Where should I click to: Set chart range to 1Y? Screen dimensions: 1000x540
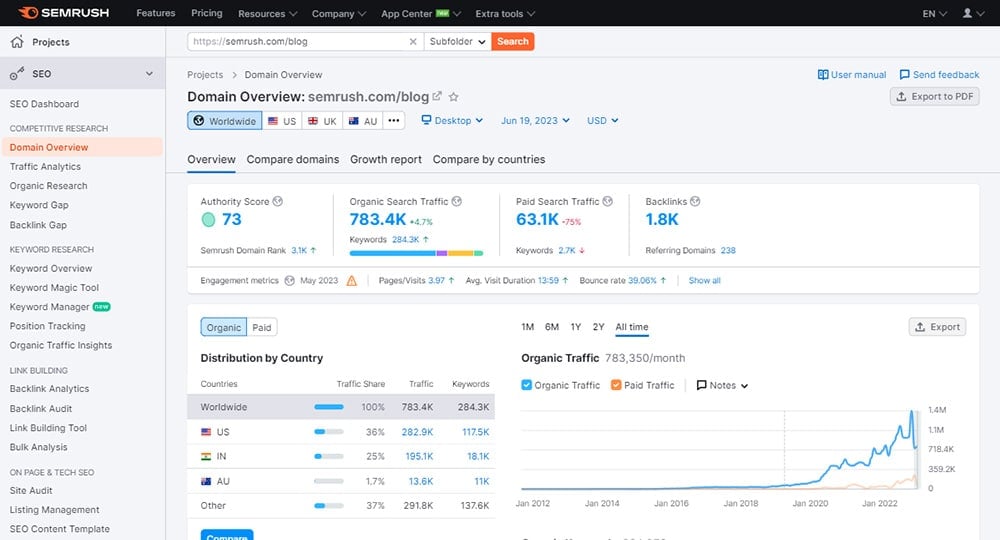pyautogui.click(x=576, y=327)
